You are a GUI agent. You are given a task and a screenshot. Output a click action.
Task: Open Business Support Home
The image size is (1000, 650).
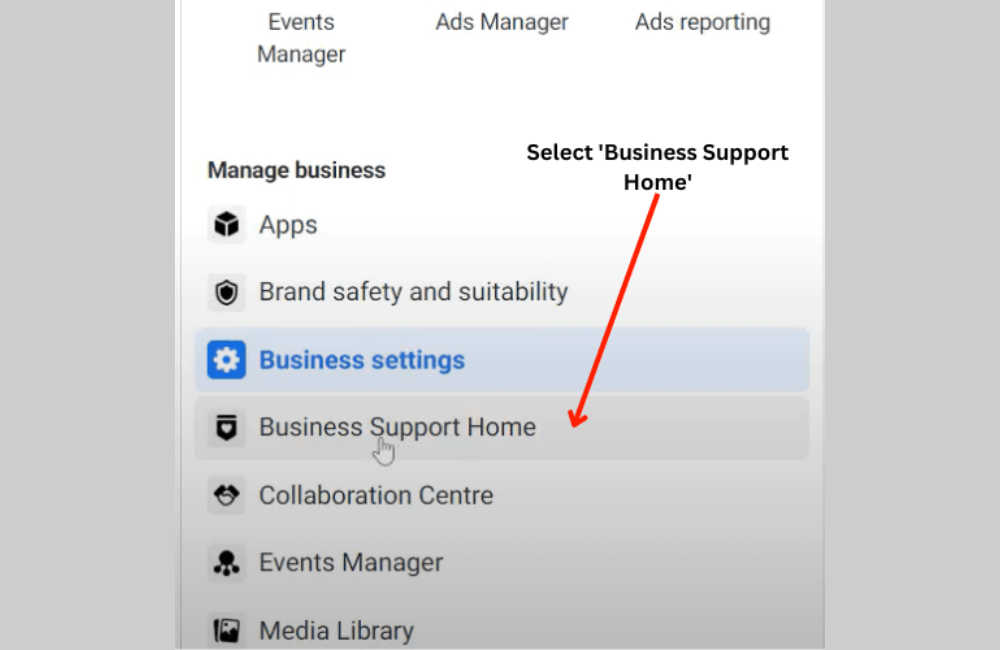[397, 427]
